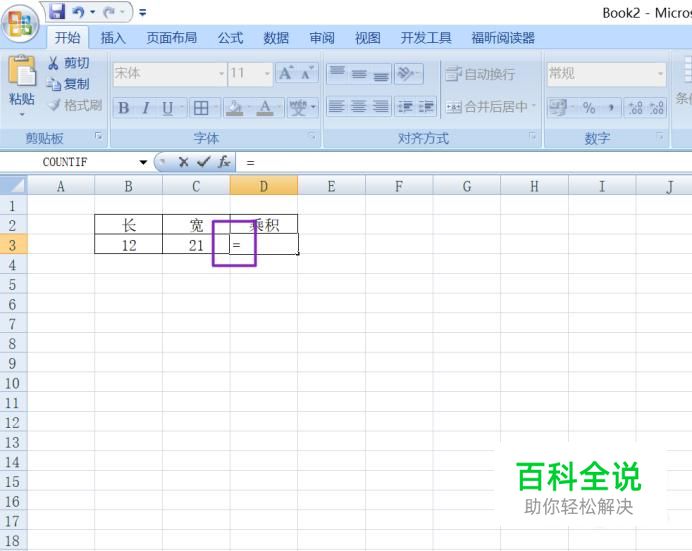692x551 pixels.
Task: Decrease decimal places
Action: coord(657,108)
